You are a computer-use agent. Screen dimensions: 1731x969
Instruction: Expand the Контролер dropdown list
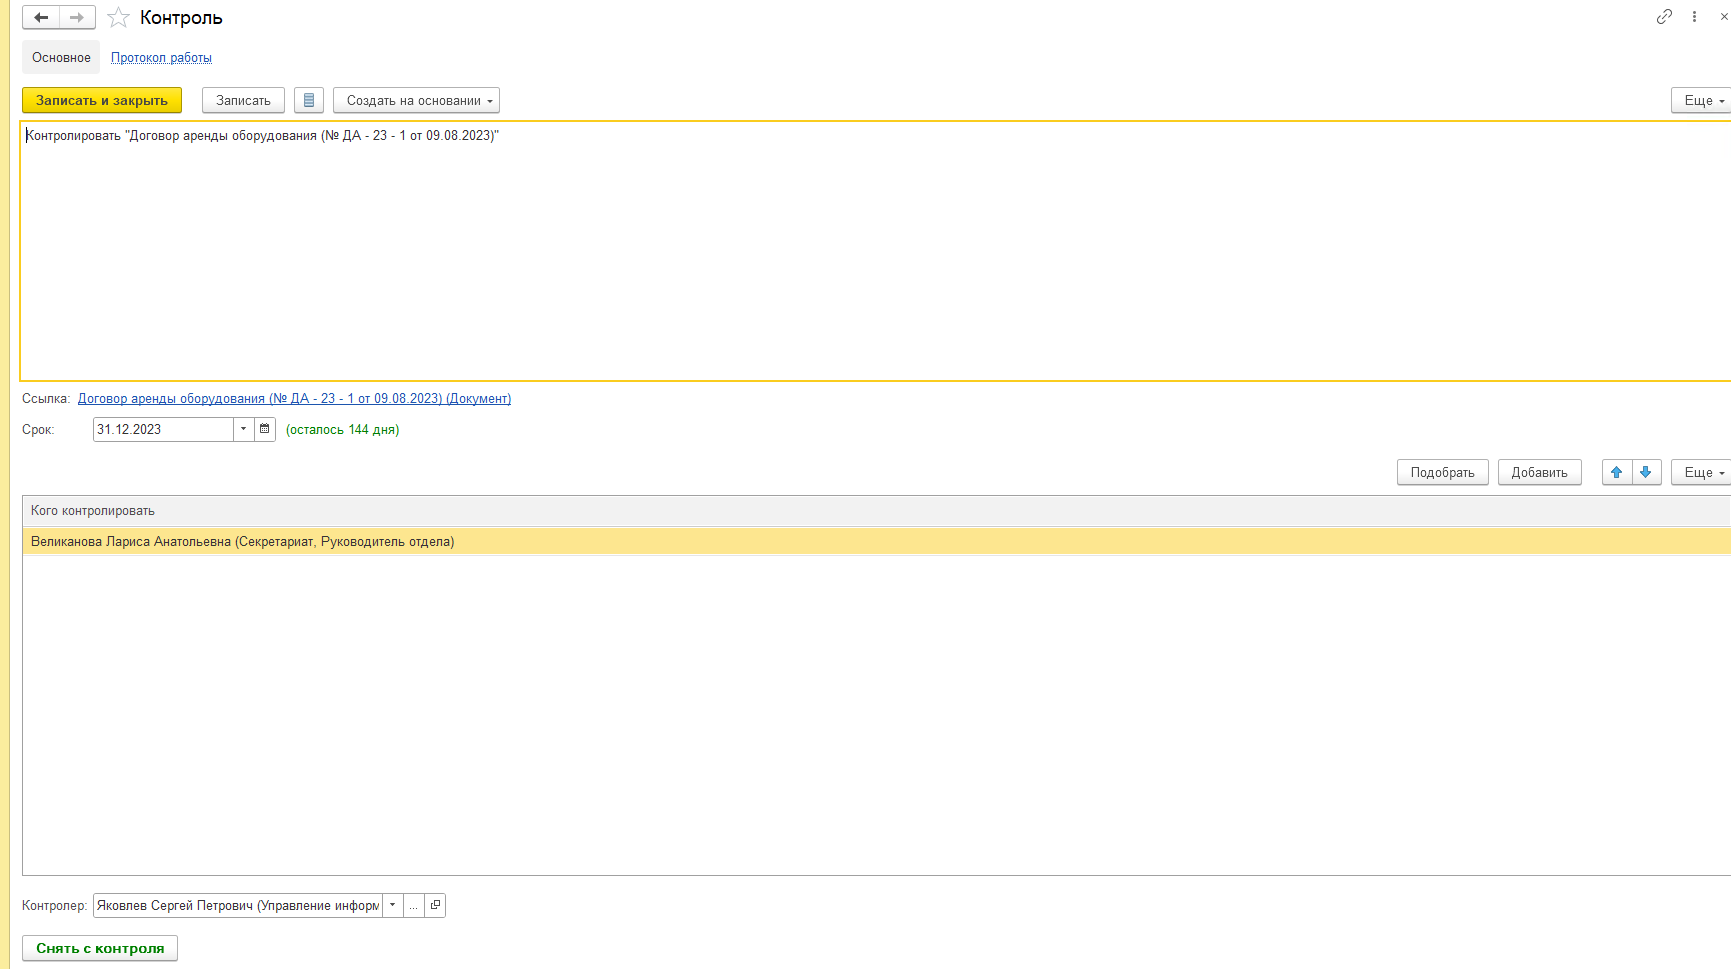[393, 906]
